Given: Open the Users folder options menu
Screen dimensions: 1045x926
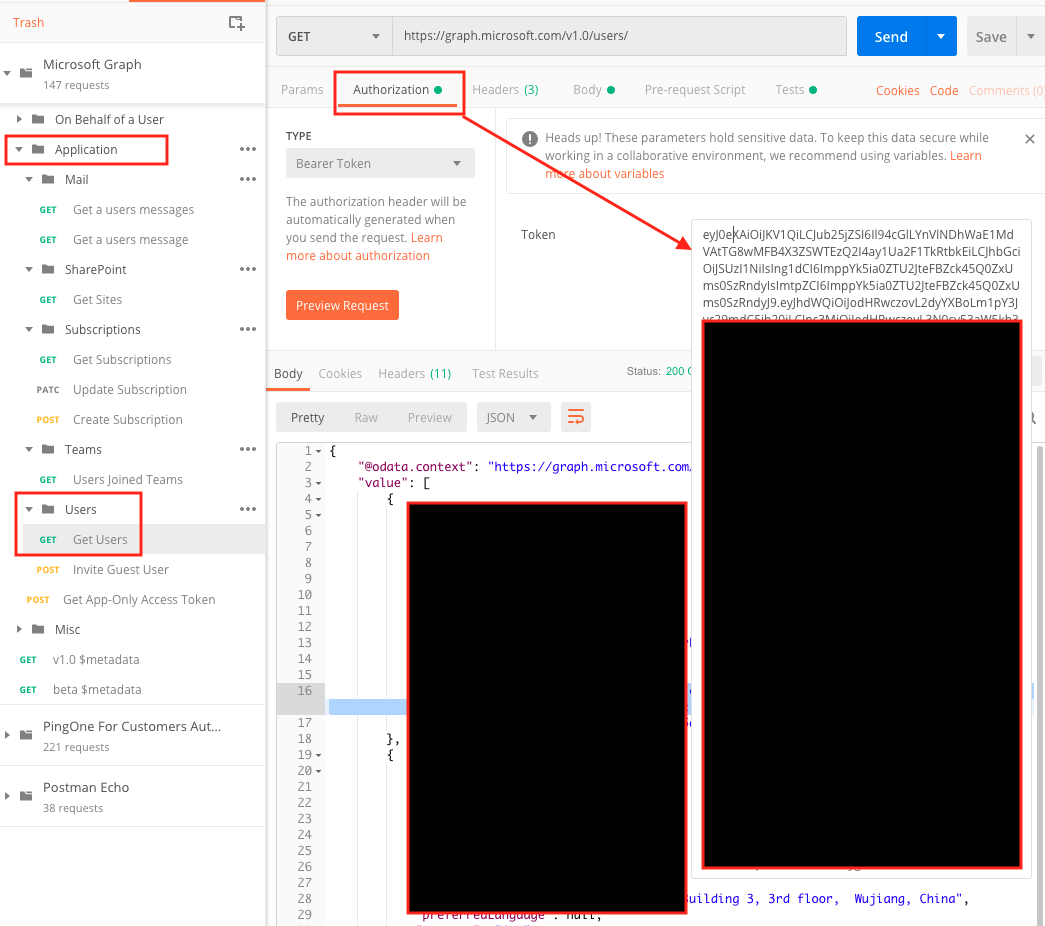Looking at the screenshot, I should [248, 509].
